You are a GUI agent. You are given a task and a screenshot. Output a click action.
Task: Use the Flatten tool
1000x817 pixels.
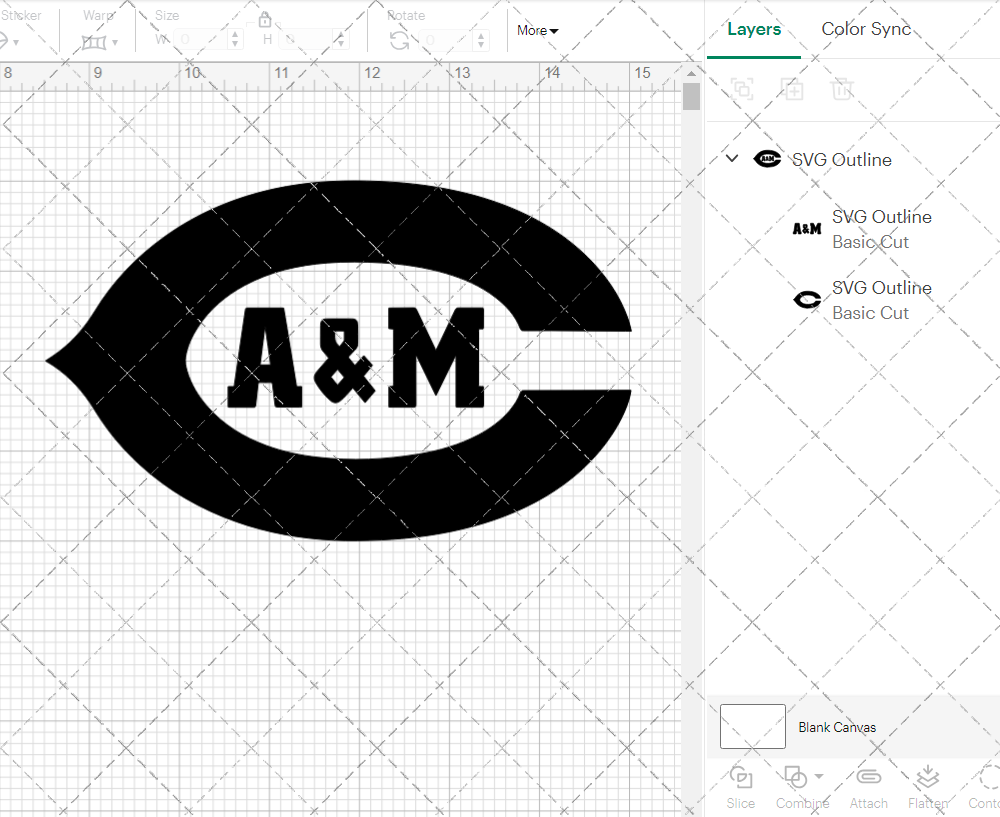pos(927,785)
